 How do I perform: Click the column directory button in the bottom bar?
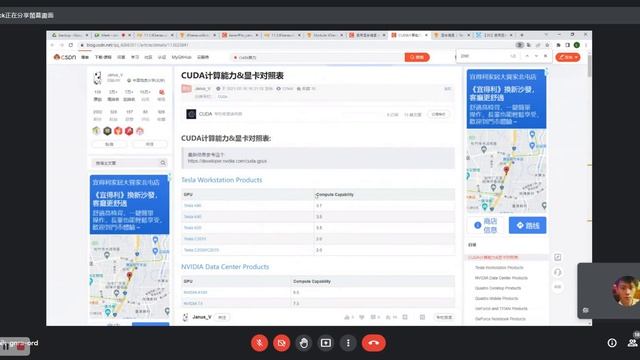click(x=444, y=317)
